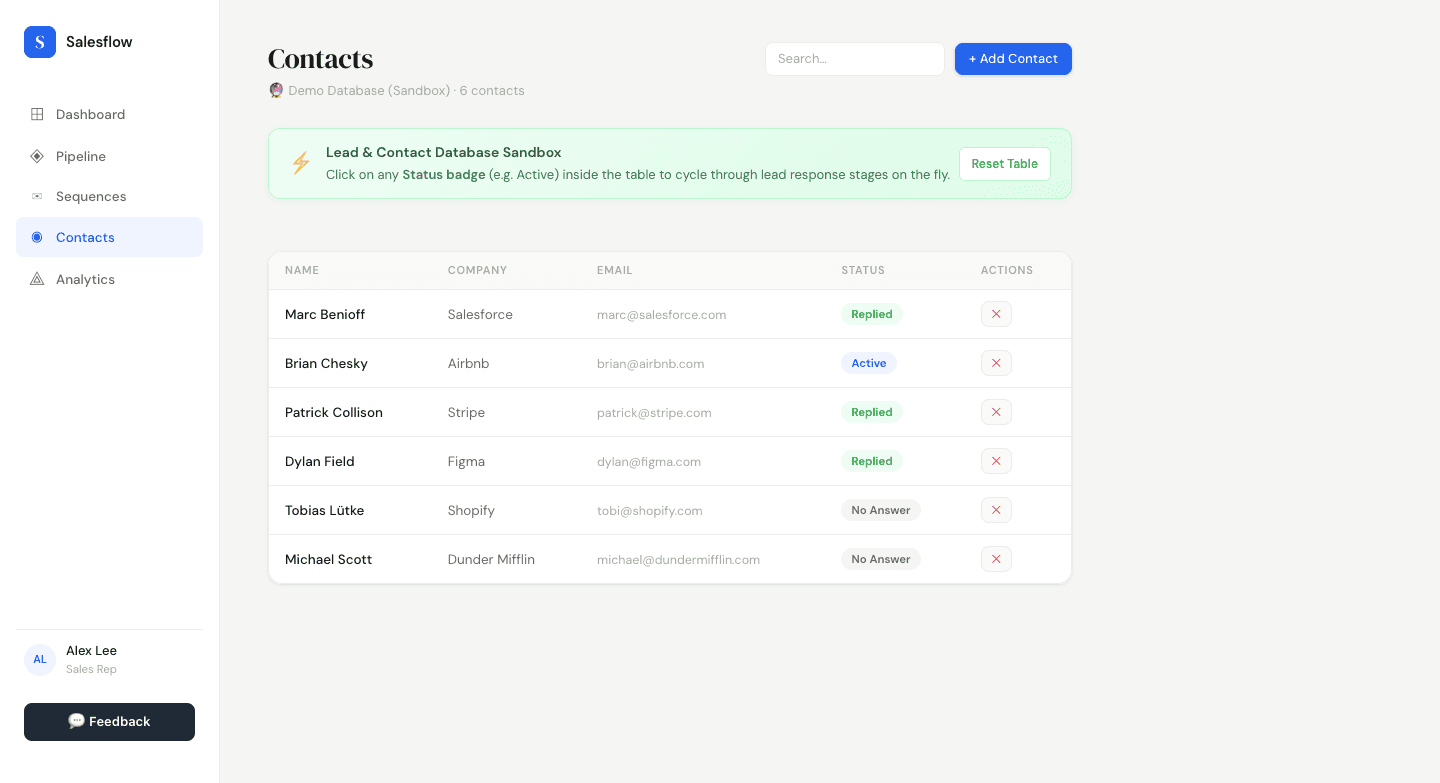This screenshot has width=1440, height=783.
Task: Click the Figma company cell
Action: [466, 461]
